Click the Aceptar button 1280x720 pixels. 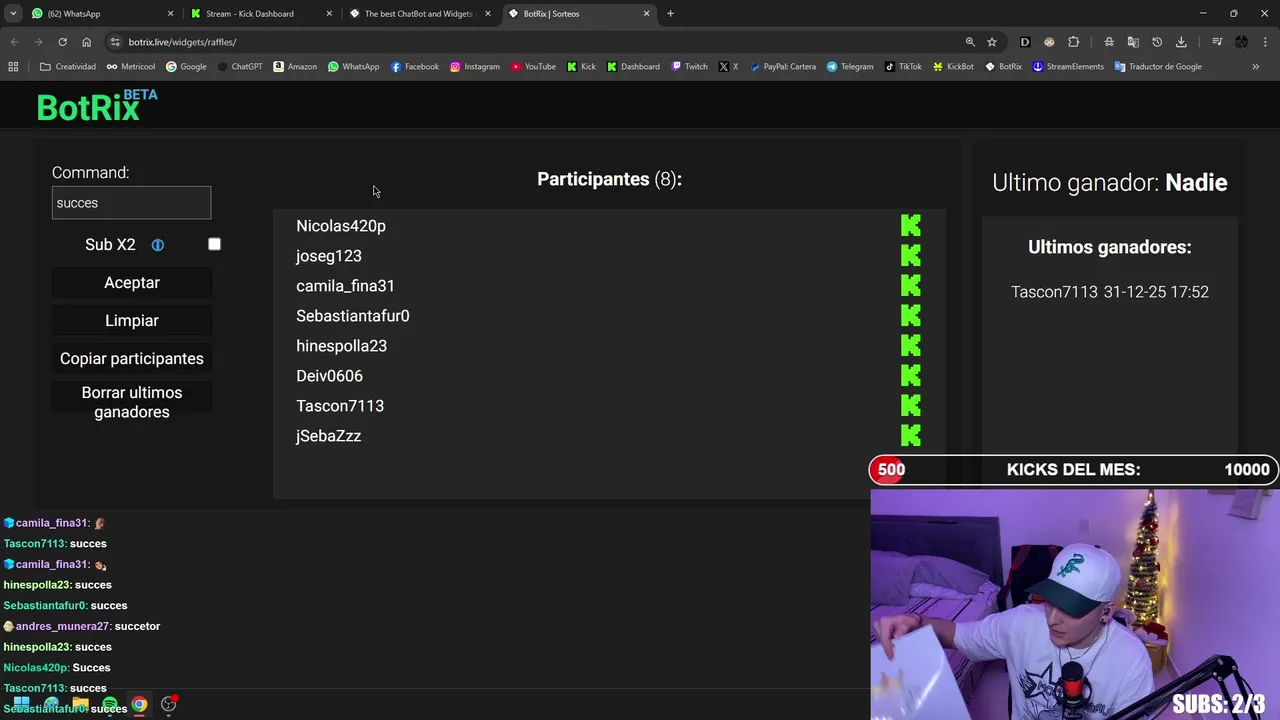[x=132, y=283]
